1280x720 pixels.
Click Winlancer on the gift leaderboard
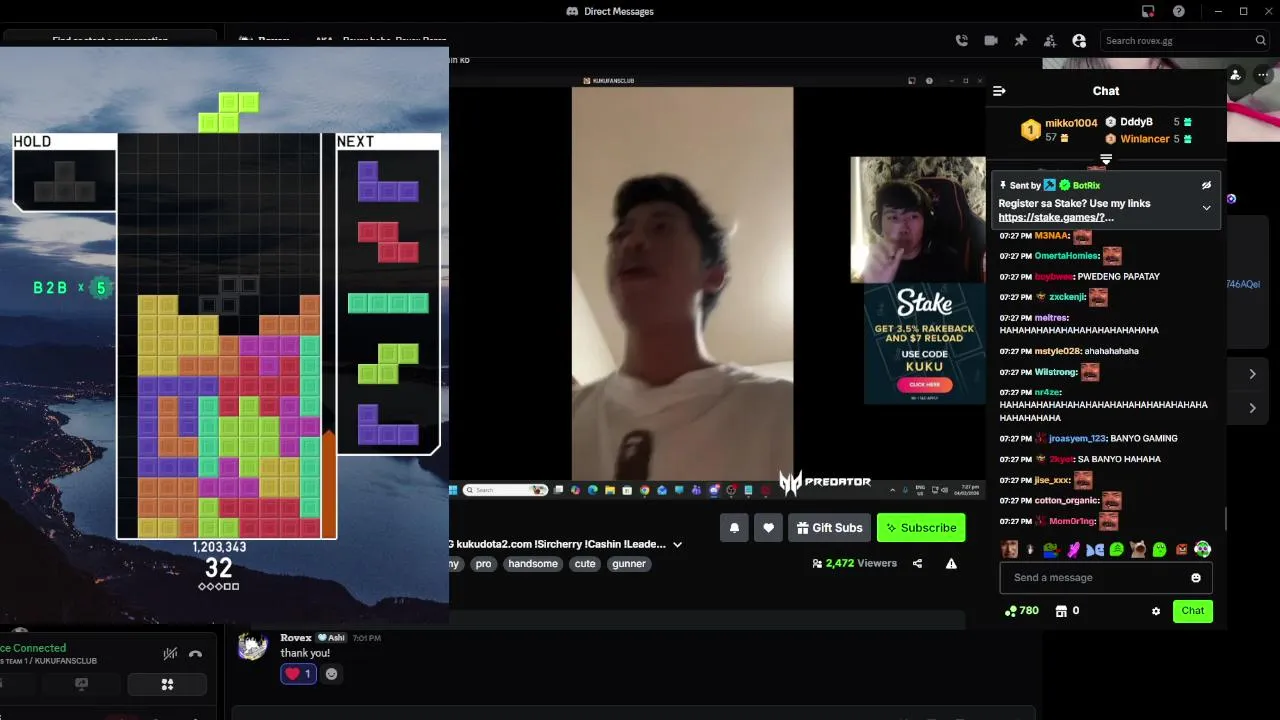1145,139
